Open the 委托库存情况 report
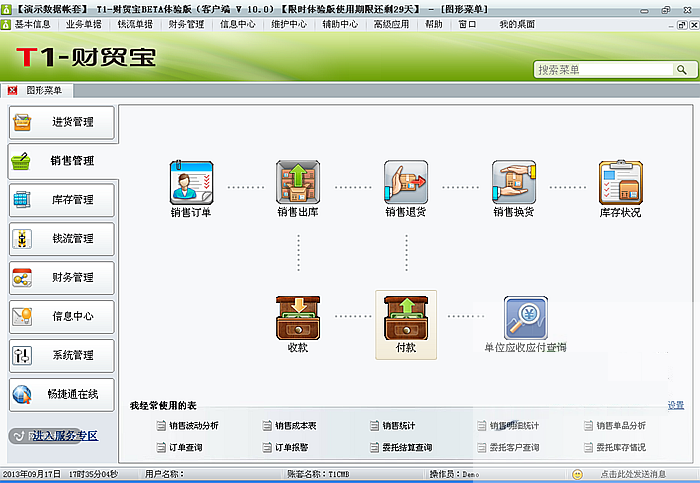The image size is (700, 483). pos(615,447)
